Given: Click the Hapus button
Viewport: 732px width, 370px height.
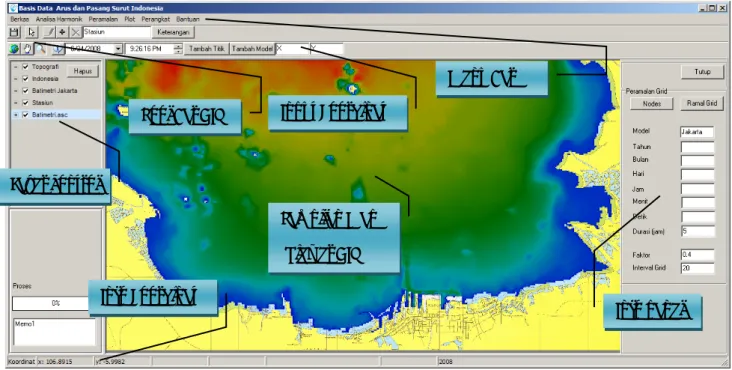Looking at the screenshot, I should [83, 71].
